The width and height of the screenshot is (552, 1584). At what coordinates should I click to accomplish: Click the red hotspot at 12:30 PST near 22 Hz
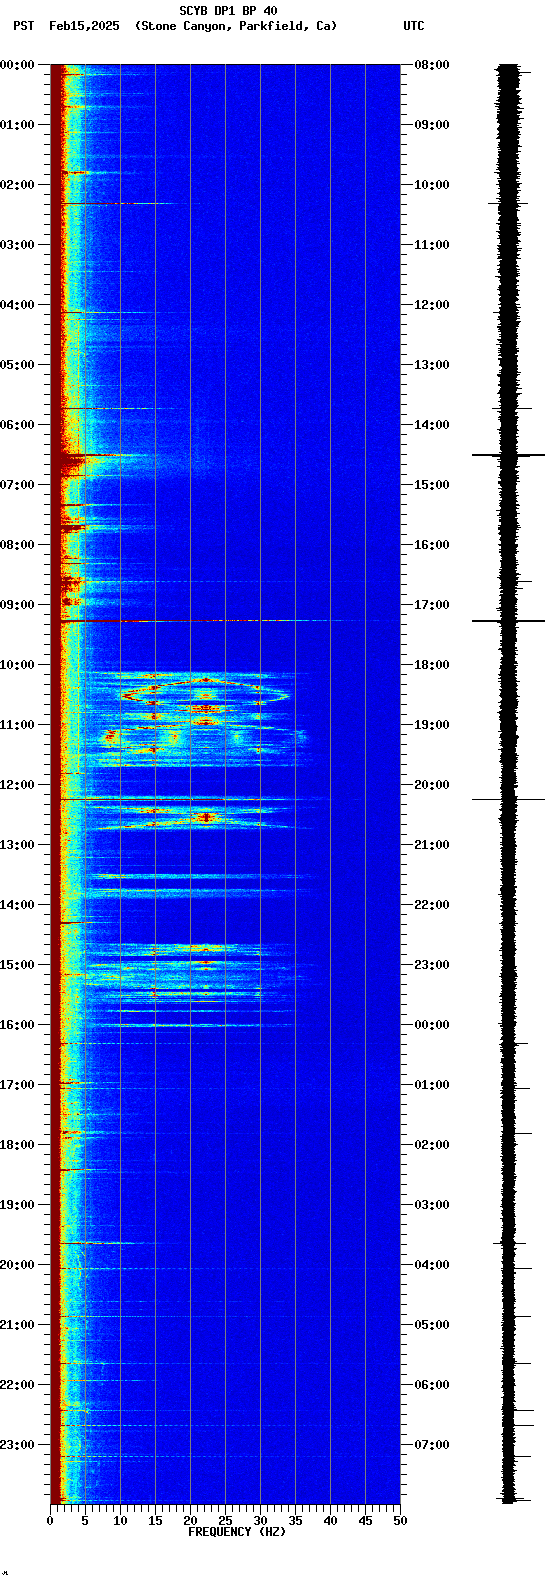coord(206,817)
